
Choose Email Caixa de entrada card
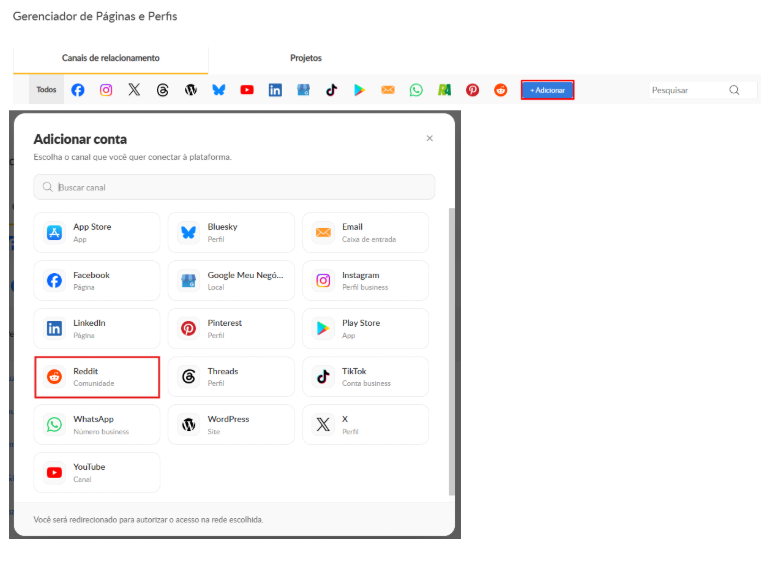(365, 232)
